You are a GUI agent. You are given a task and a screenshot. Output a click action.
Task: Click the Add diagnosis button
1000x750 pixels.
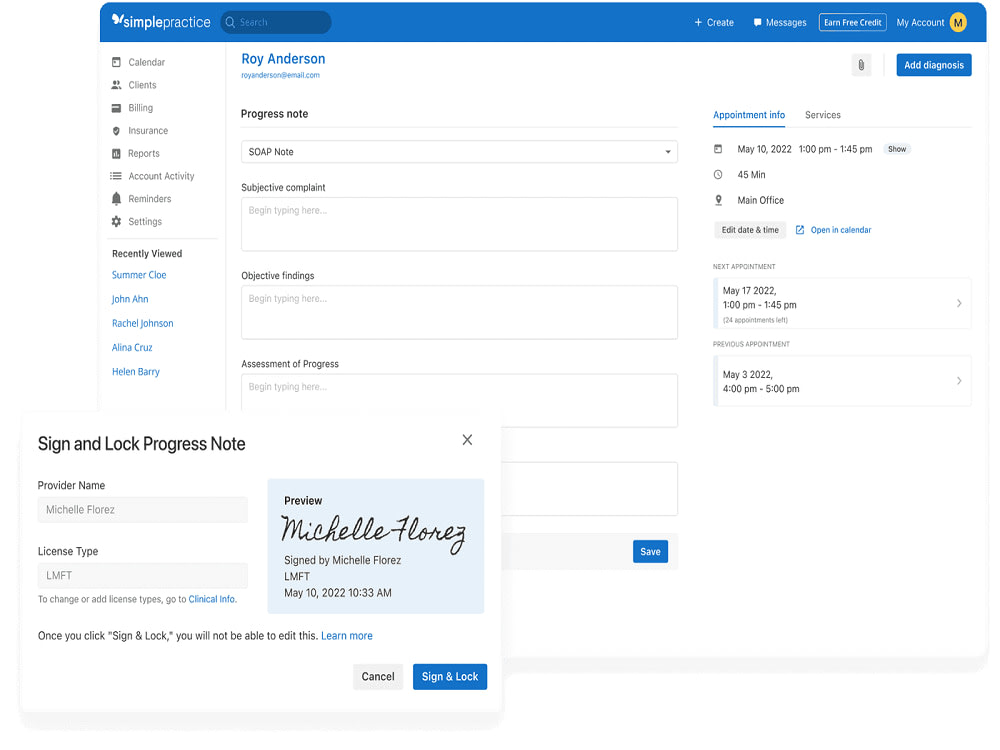pyautogui.click(x=934, y=65)
